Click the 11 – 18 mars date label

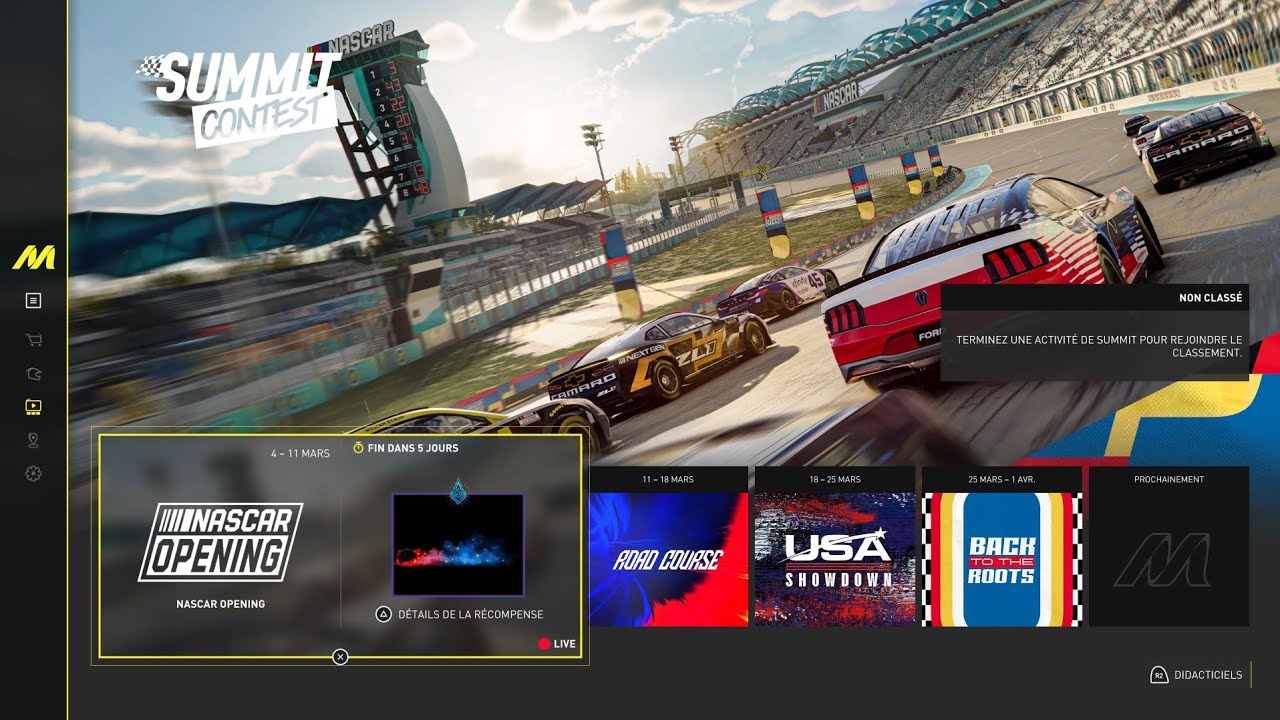pyautogui.click(x=668, y=480)
